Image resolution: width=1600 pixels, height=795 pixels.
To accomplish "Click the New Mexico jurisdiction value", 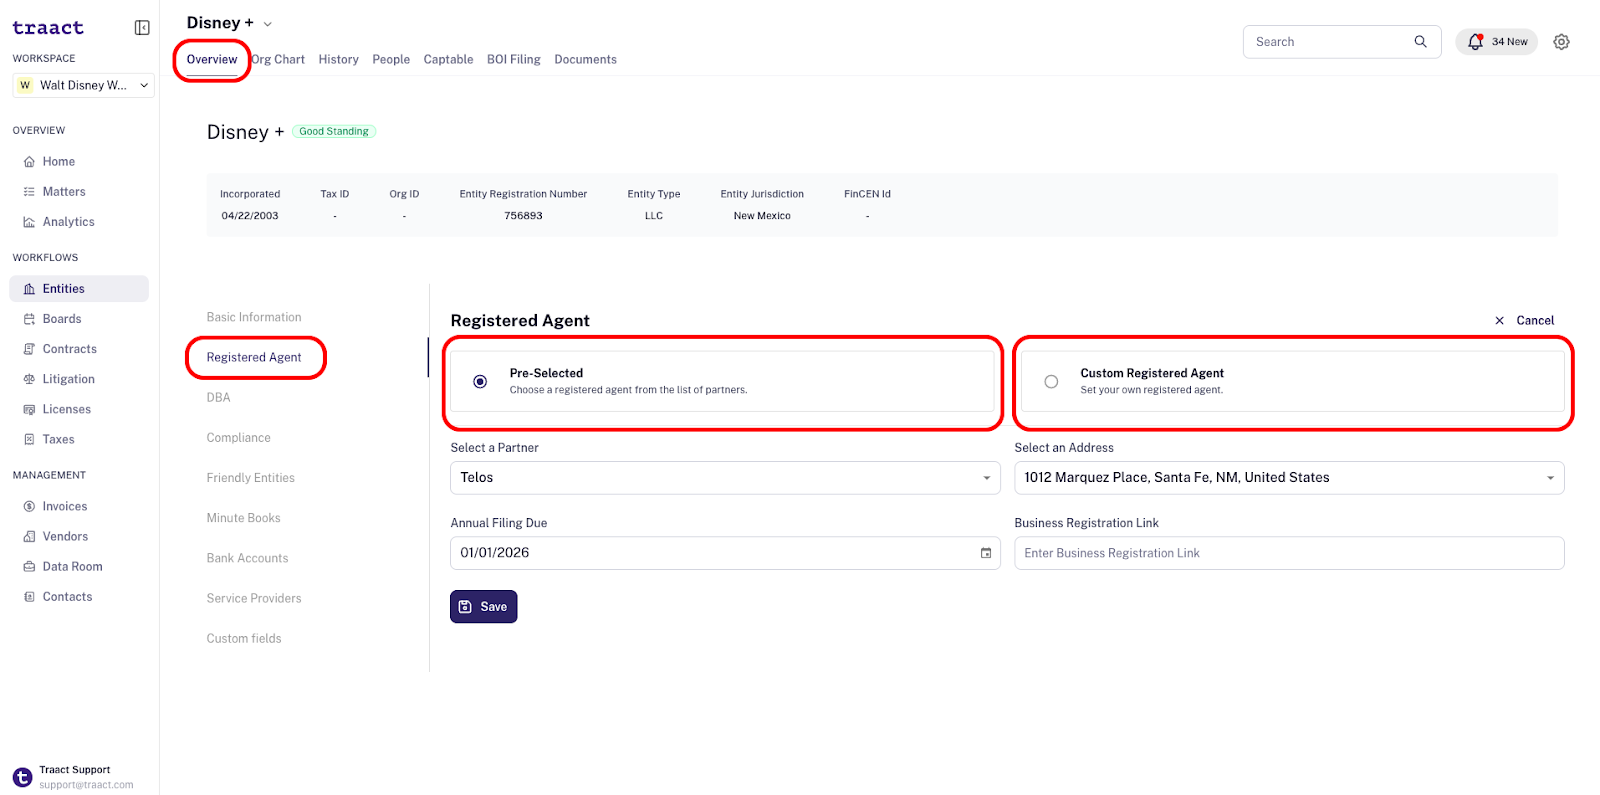I will point(762,216).
